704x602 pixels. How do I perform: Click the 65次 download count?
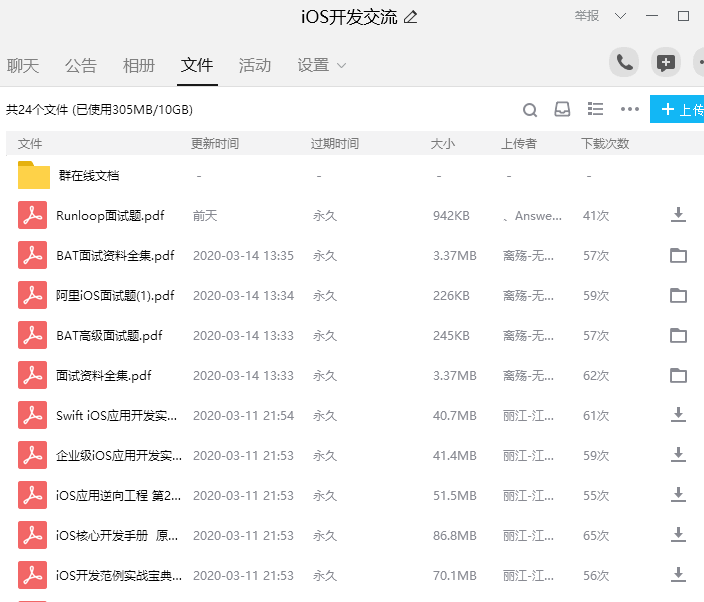click(596, 536)
